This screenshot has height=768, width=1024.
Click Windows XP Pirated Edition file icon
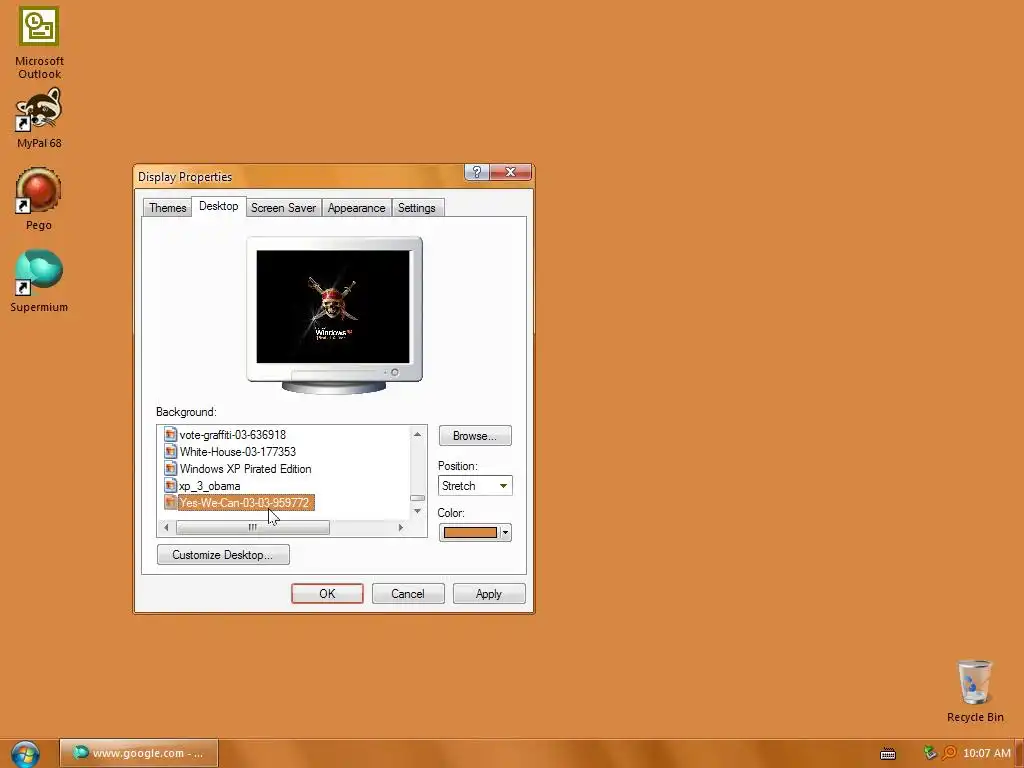(x=170, y=468)
